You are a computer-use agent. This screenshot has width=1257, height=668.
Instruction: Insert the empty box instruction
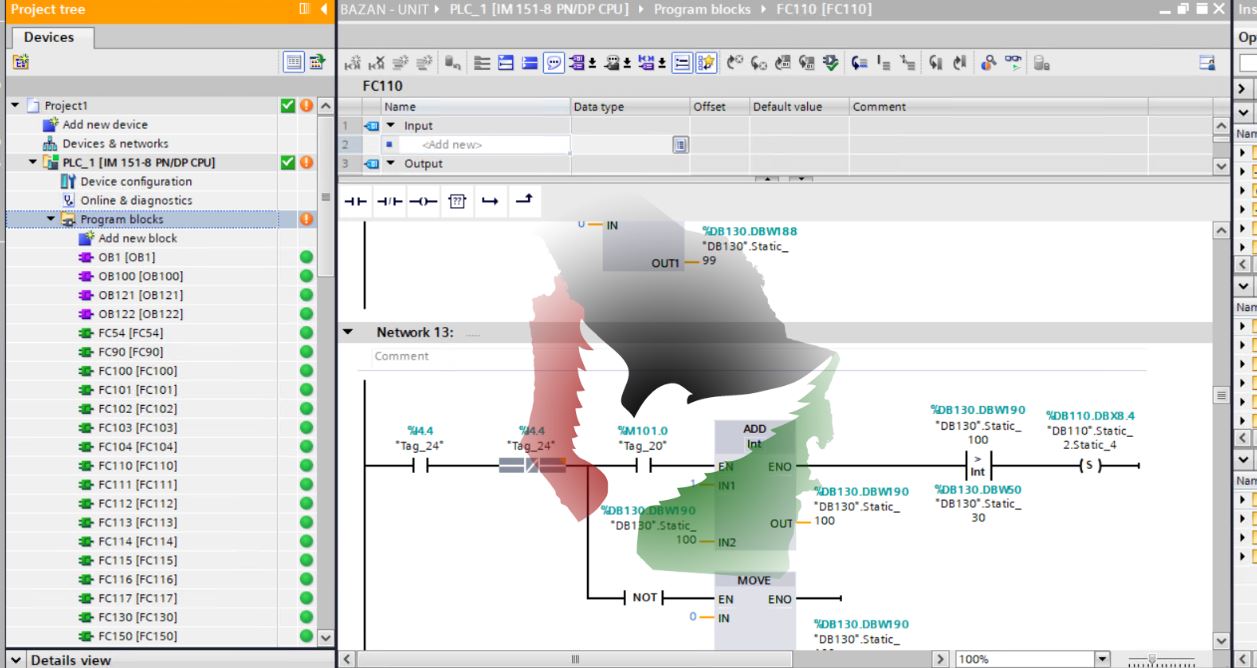457,201
